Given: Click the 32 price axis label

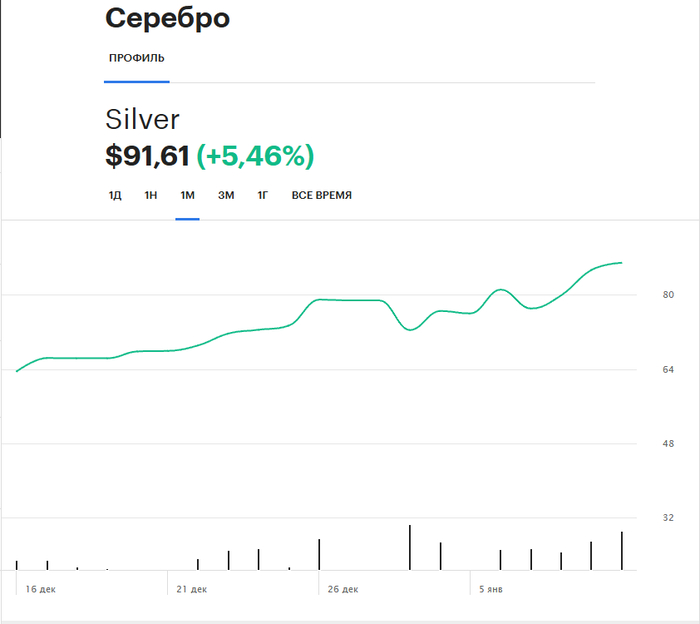Looking at the screenshot, I should 668,518.
